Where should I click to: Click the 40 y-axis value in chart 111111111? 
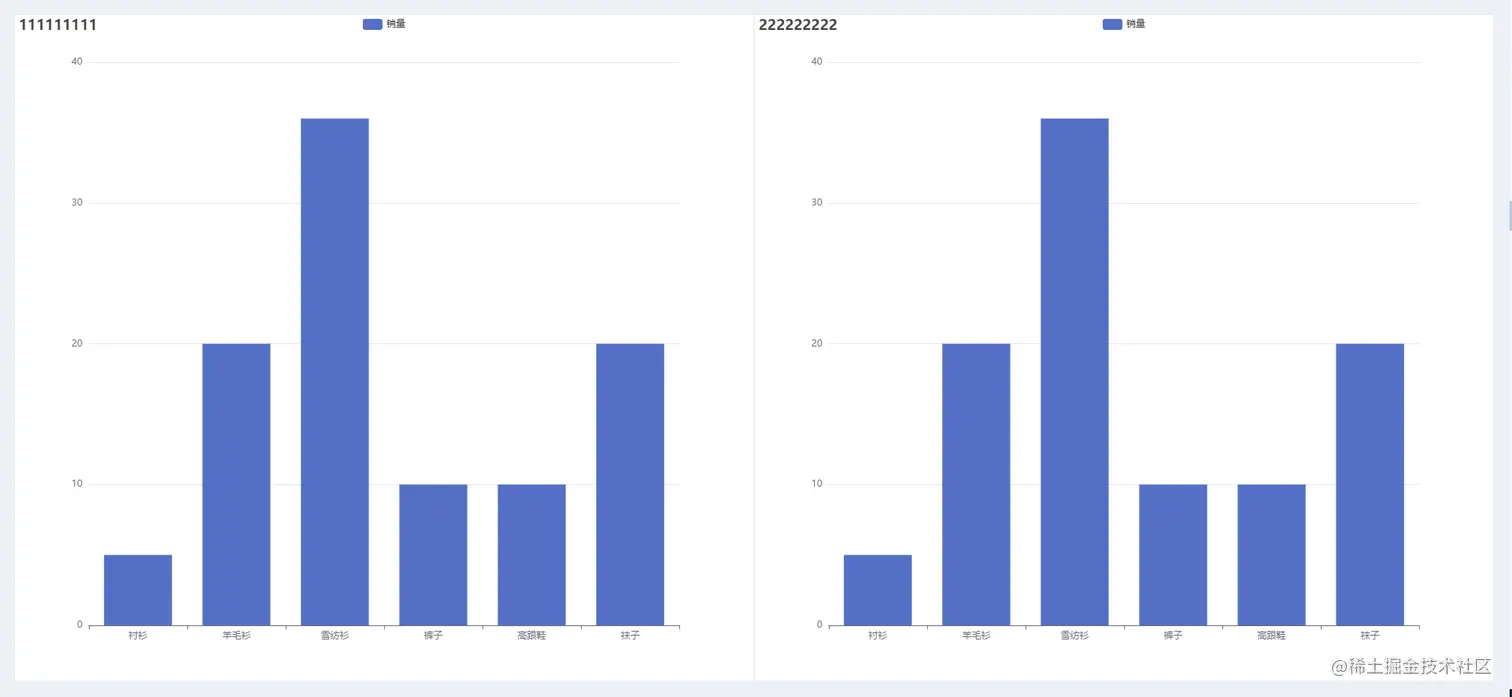(77, 62)
